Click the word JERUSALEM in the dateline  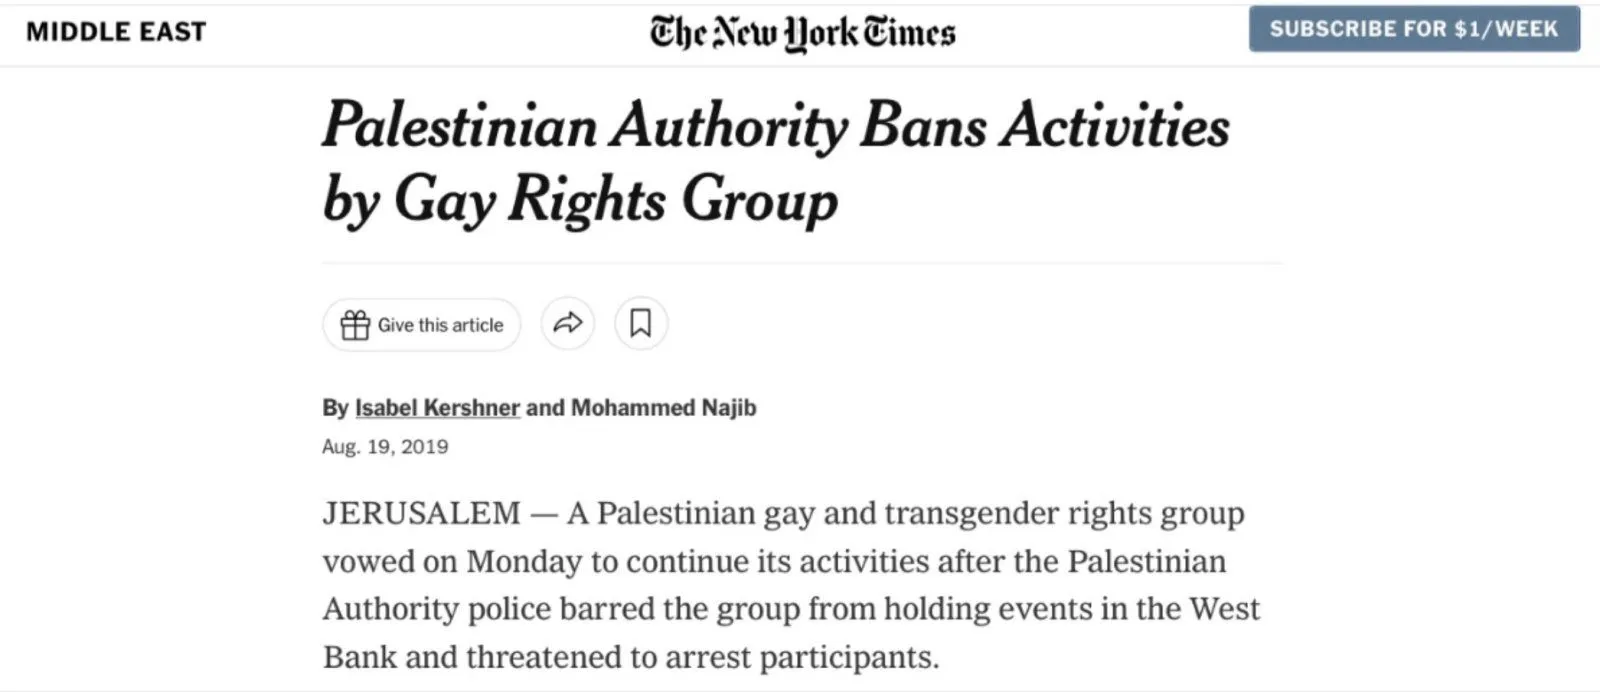[421, 513]
